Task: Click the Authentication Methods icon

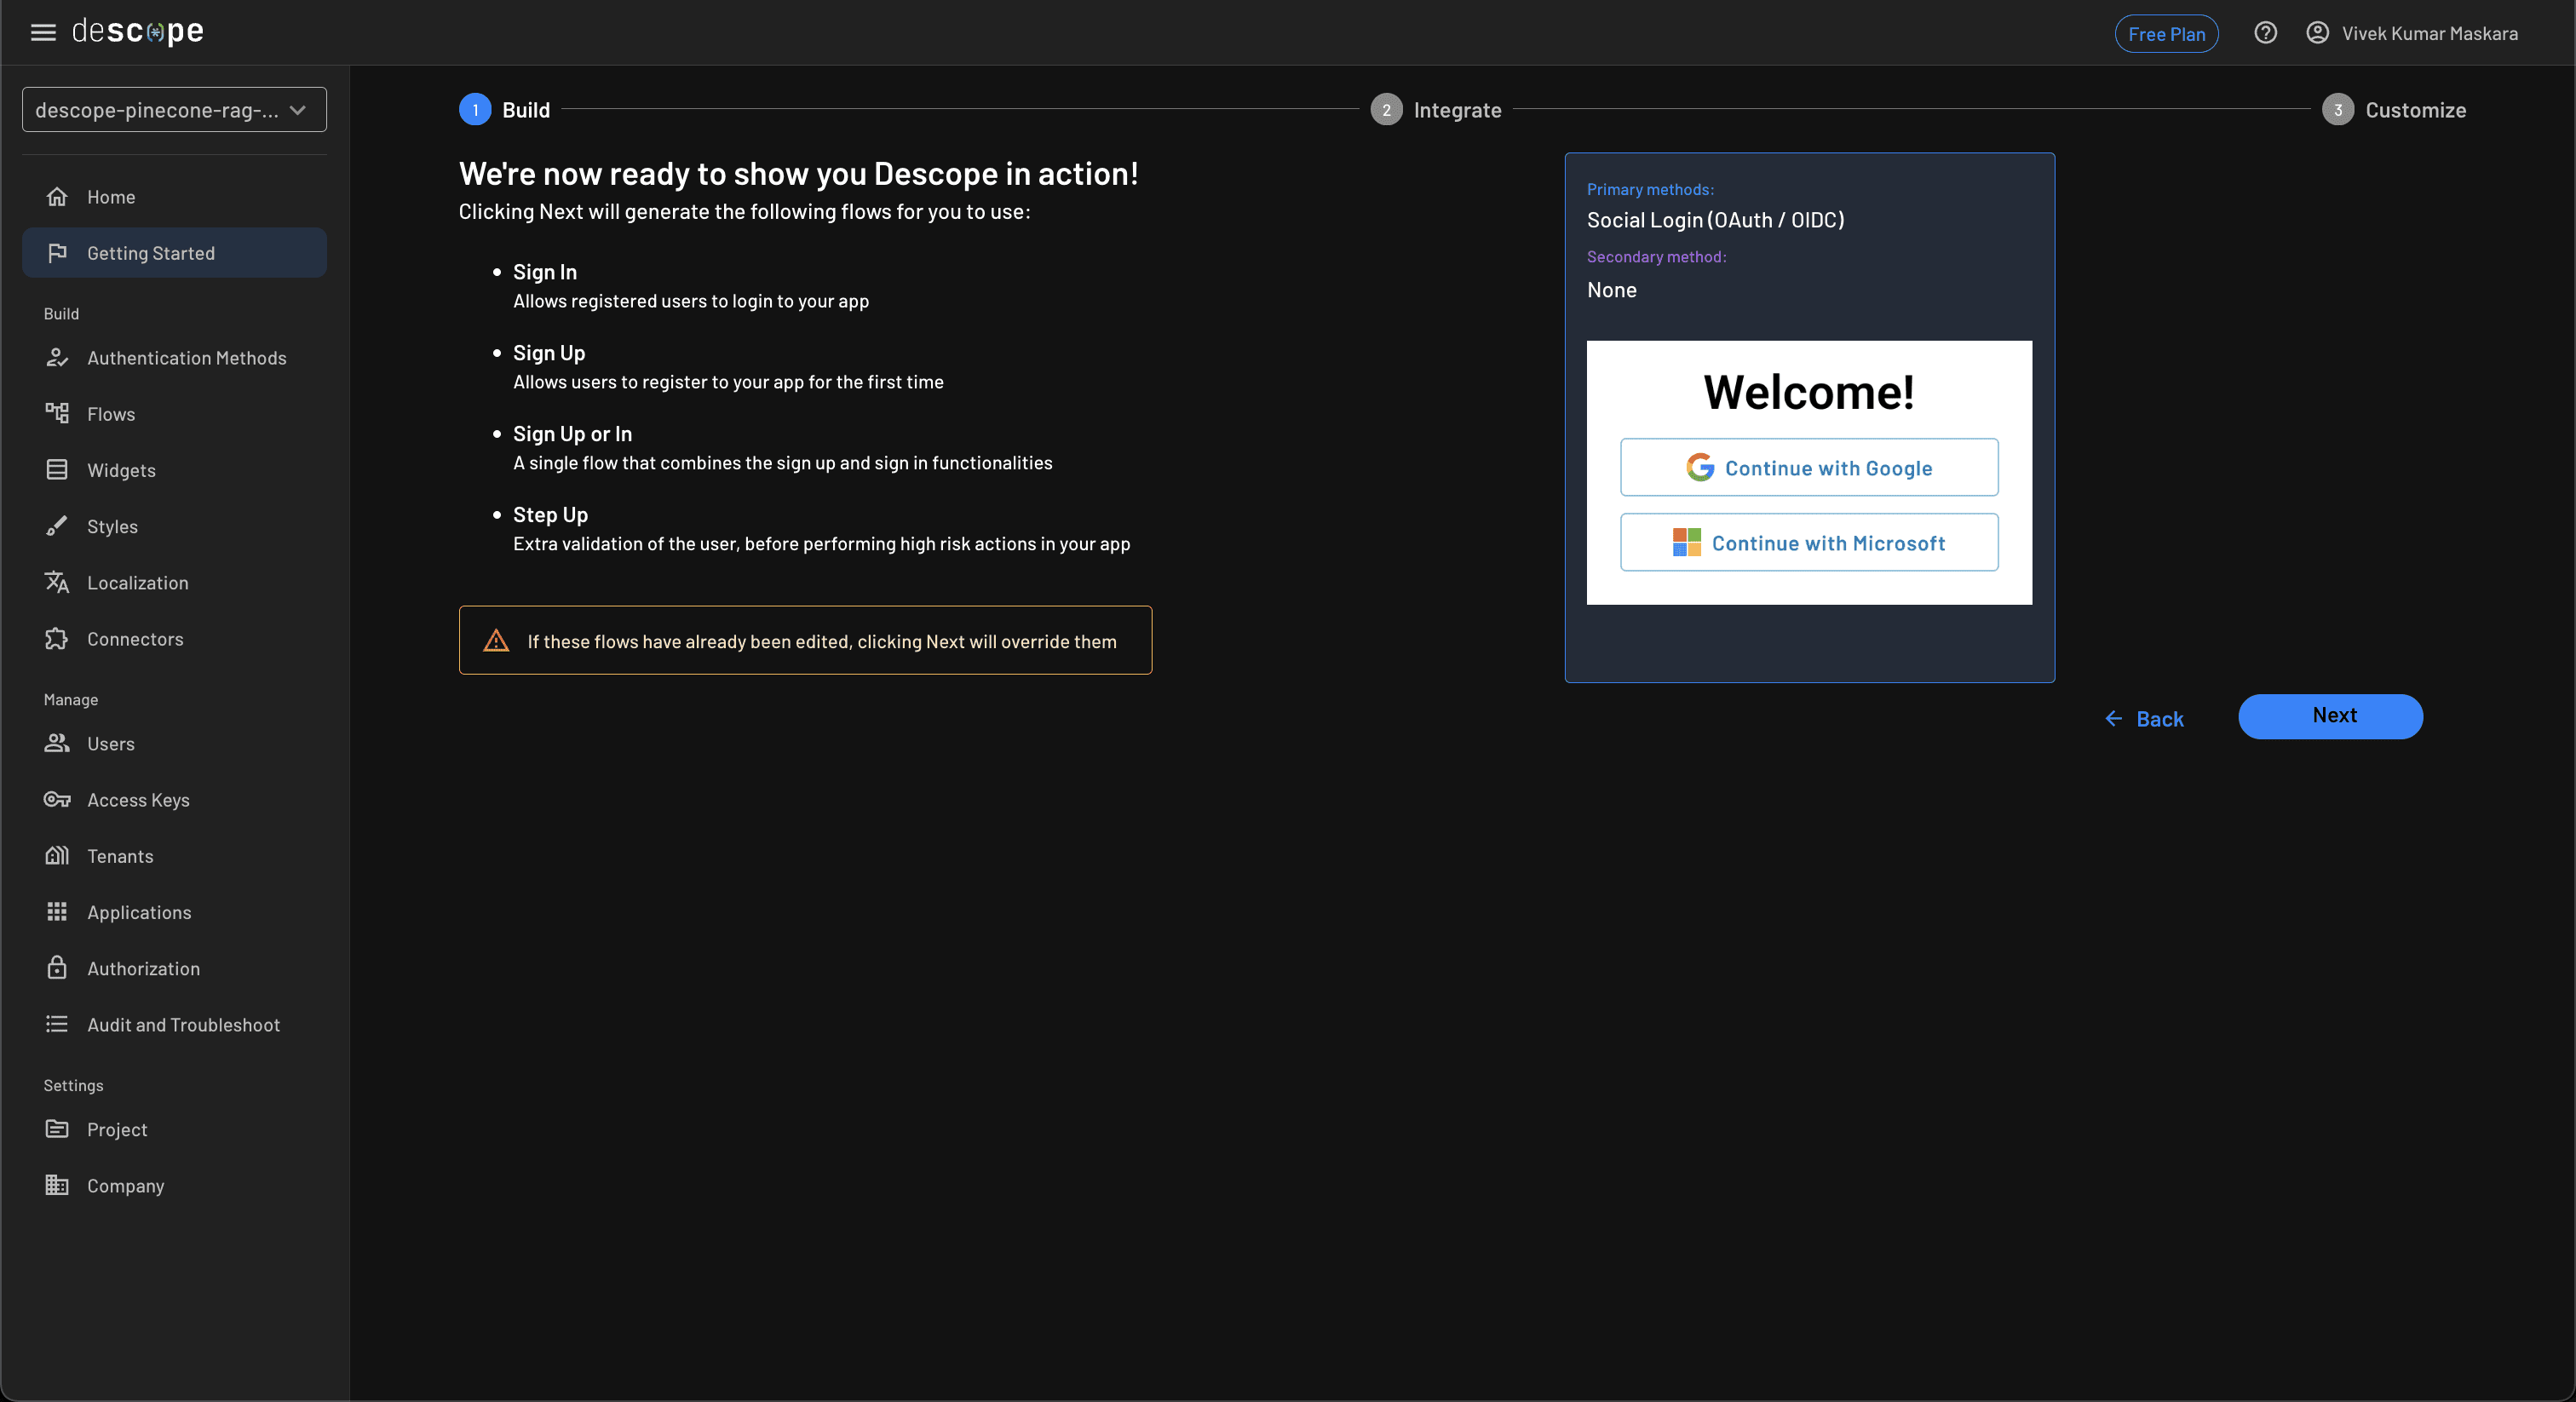Action: (x=57, y=359)
